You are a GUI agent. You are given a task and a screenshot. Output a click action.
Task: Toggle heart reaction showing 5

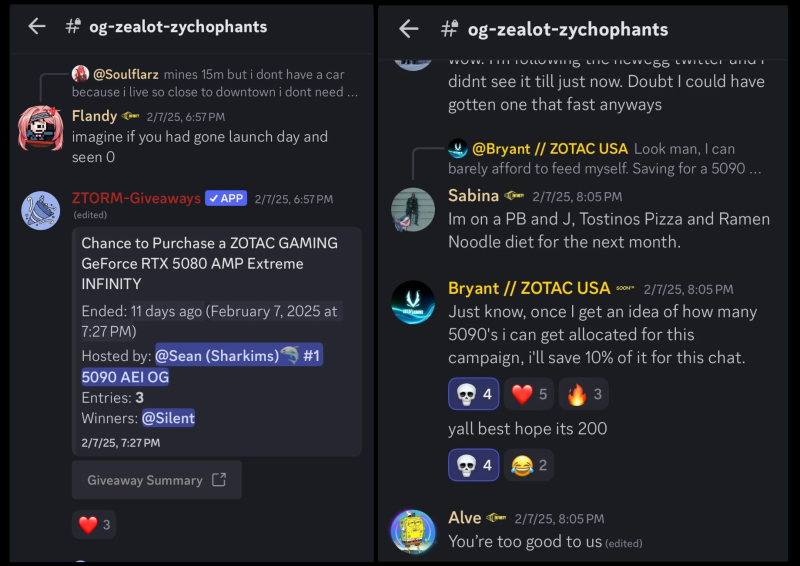[x=529, y=394]
